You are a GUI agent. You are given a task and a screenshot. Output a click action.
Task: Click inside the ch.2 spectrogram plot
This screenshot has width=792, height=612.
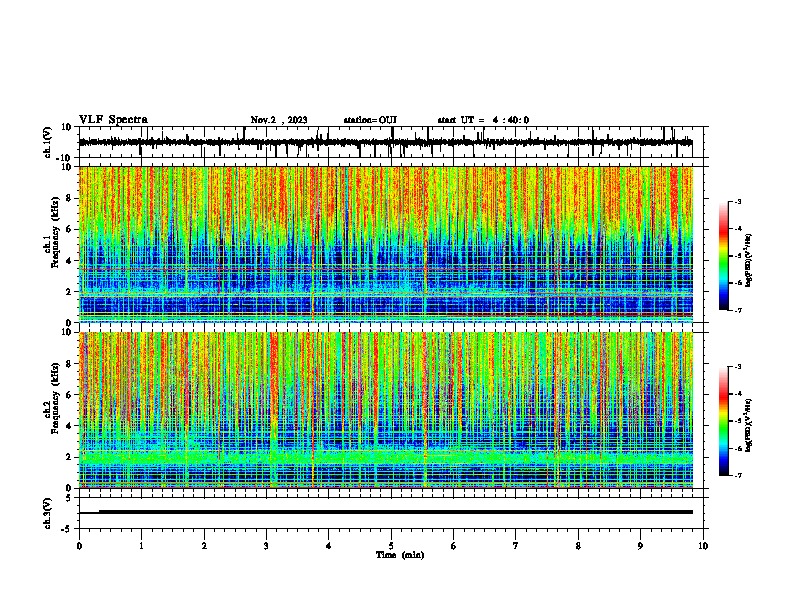click(386, 410)
